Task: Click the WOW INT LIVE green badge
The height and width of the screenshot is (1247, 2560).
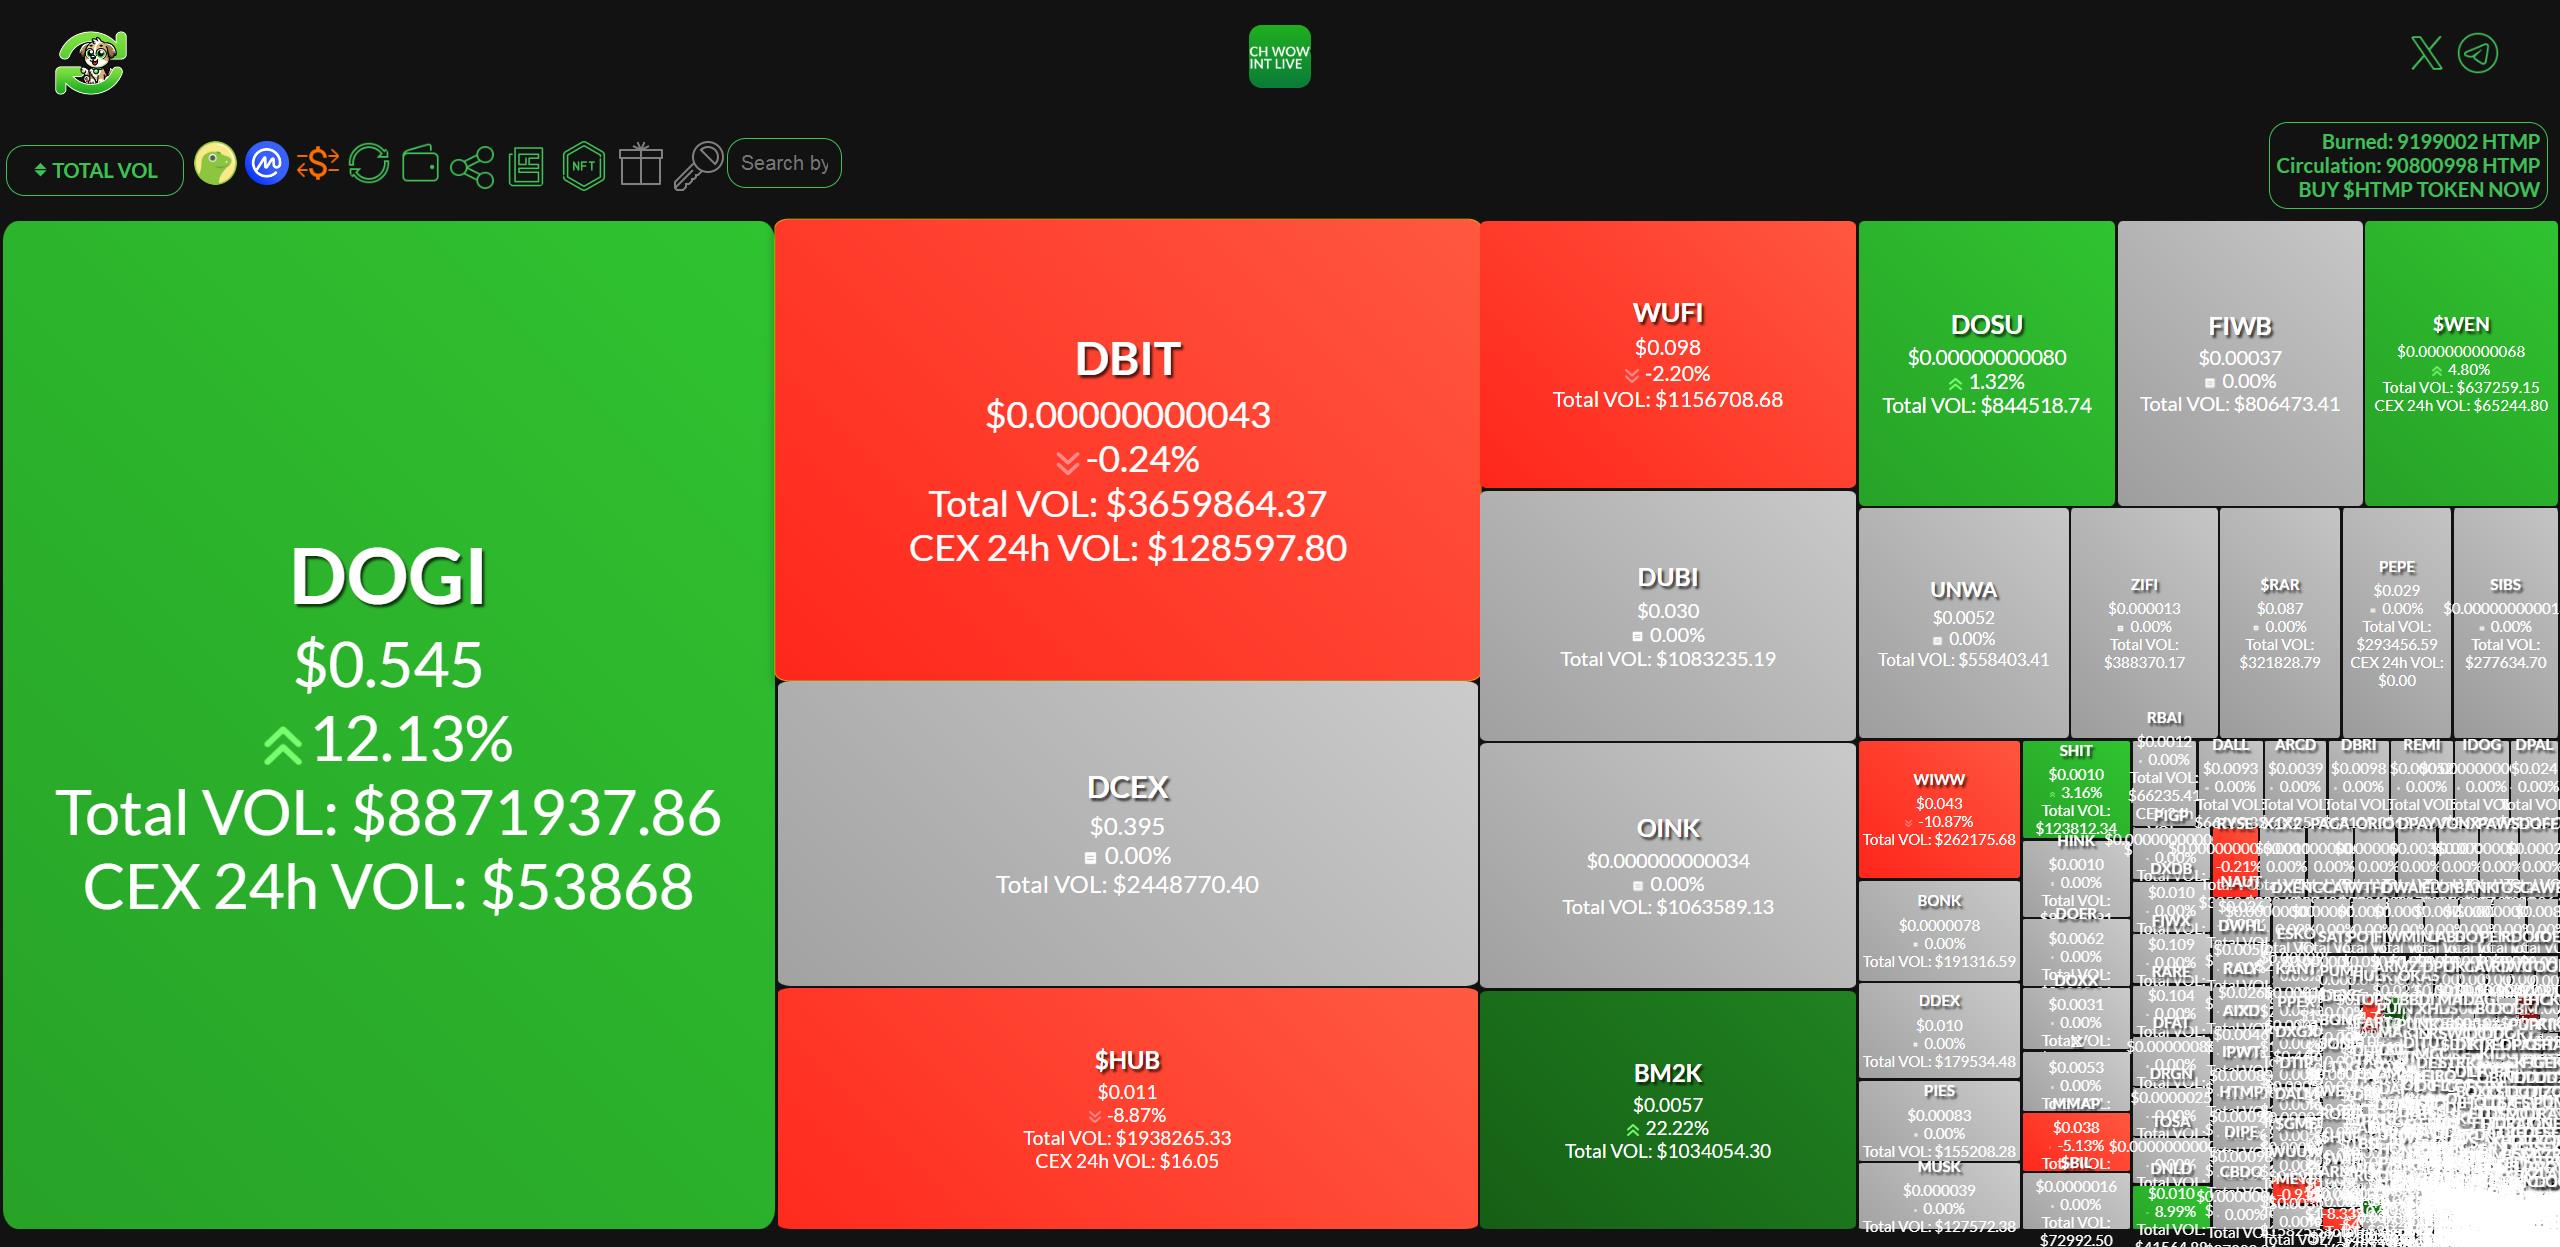Action: pyautogui.click(x=1279, y=57)
